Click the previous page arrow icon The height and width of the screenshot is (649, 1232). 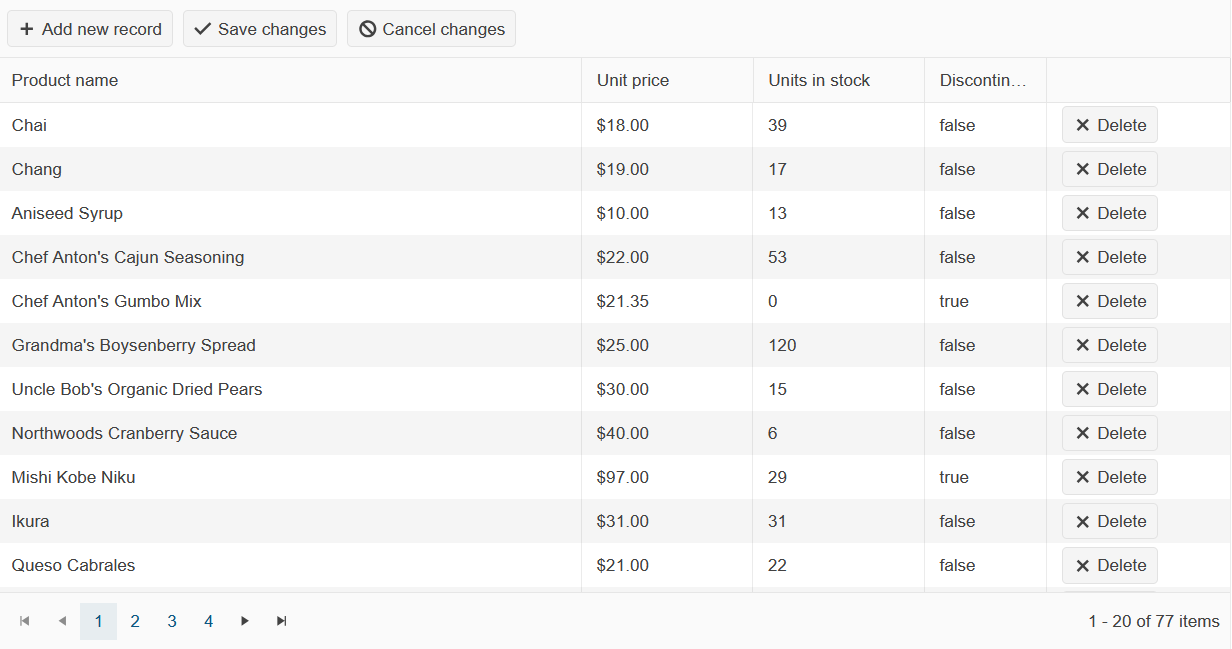pos(62,621)
